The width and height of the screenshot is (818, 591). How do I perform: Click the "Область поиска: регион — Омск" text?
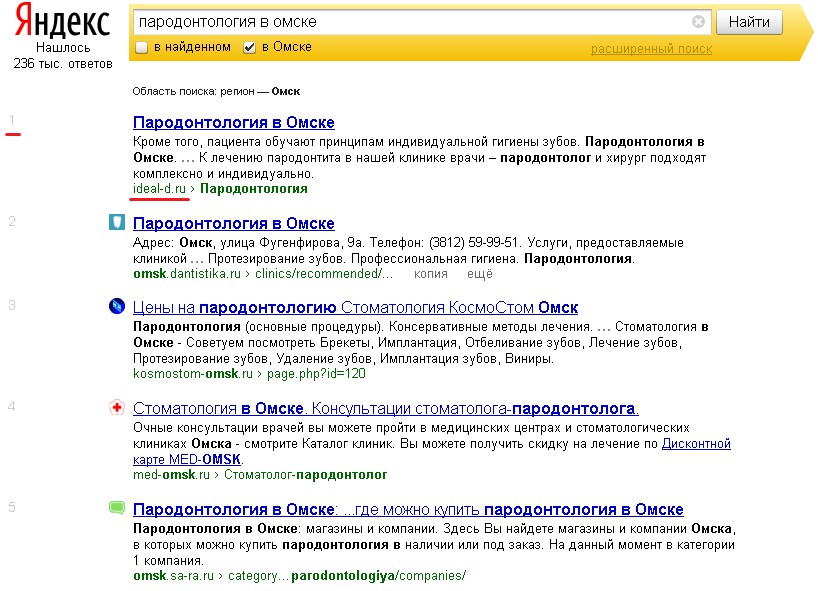coord(216,92)
